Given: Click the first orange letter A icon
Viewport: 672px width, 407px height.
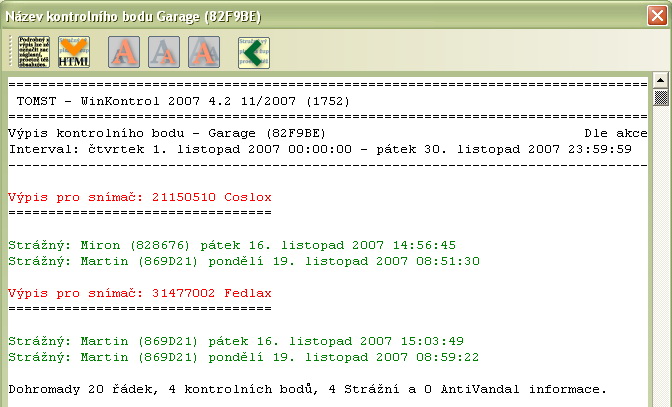Looking at the screenshot, I should click(x=124, y=51).
